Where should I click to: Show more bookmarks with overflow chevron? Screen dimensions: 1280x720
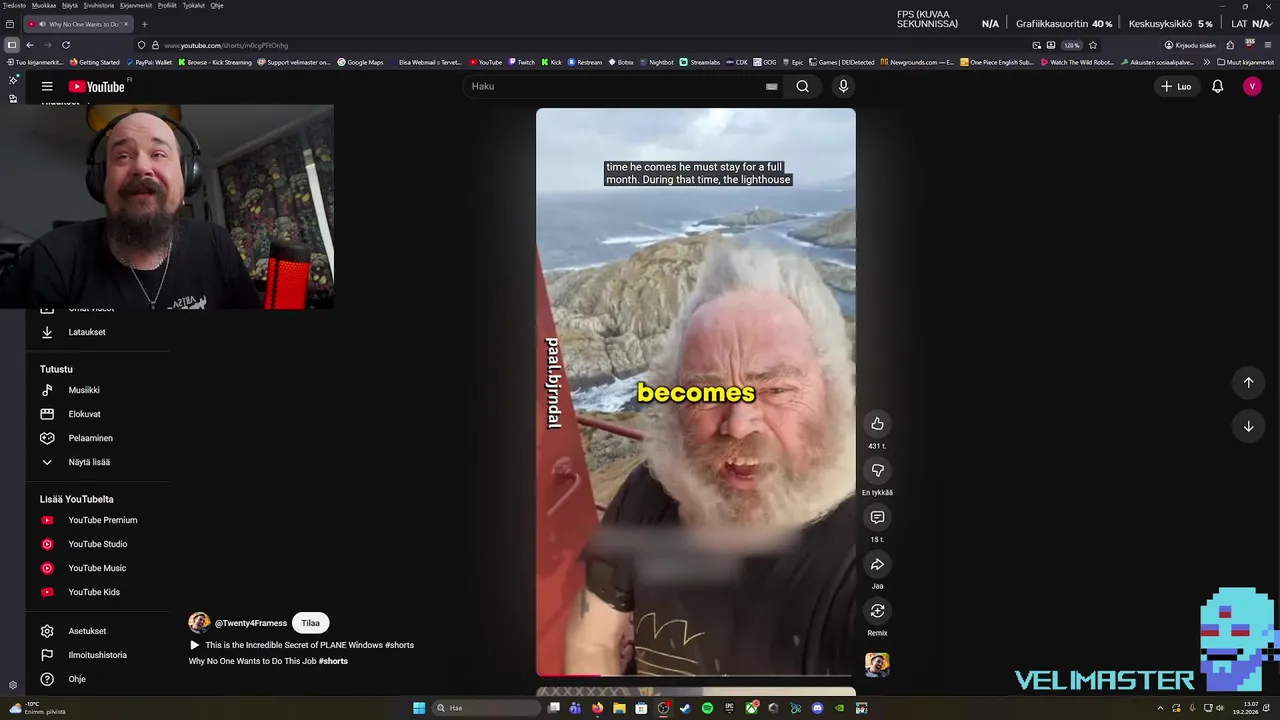pos(1206,62)
